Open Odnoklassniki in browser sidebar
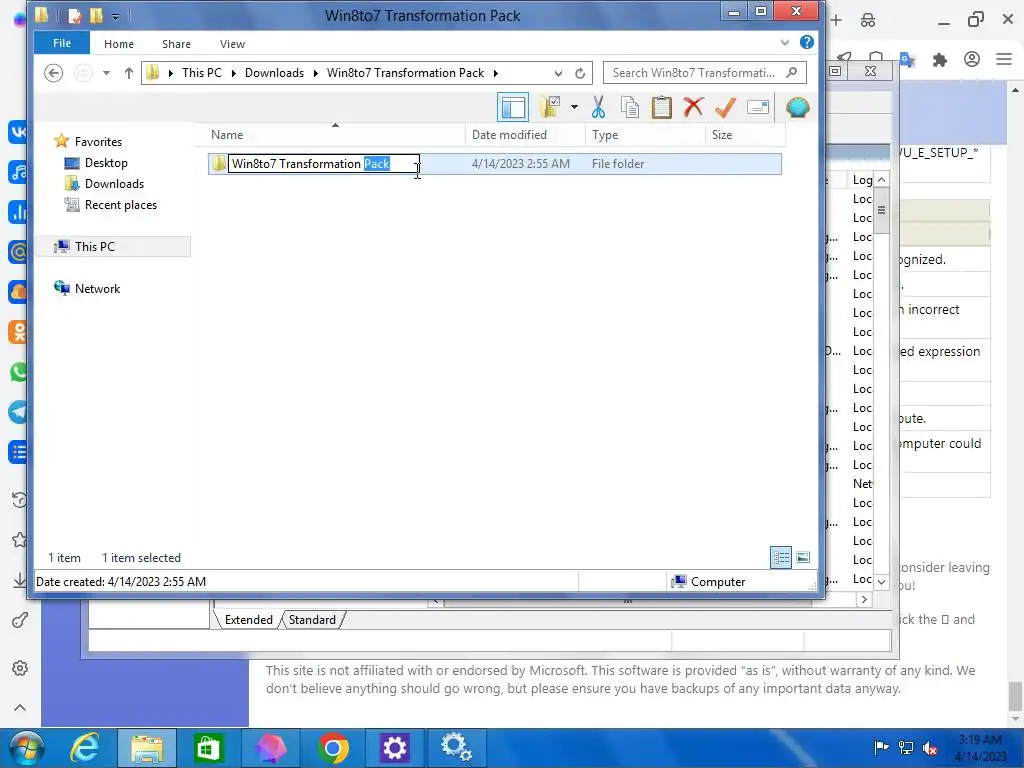 coord(18,332)
